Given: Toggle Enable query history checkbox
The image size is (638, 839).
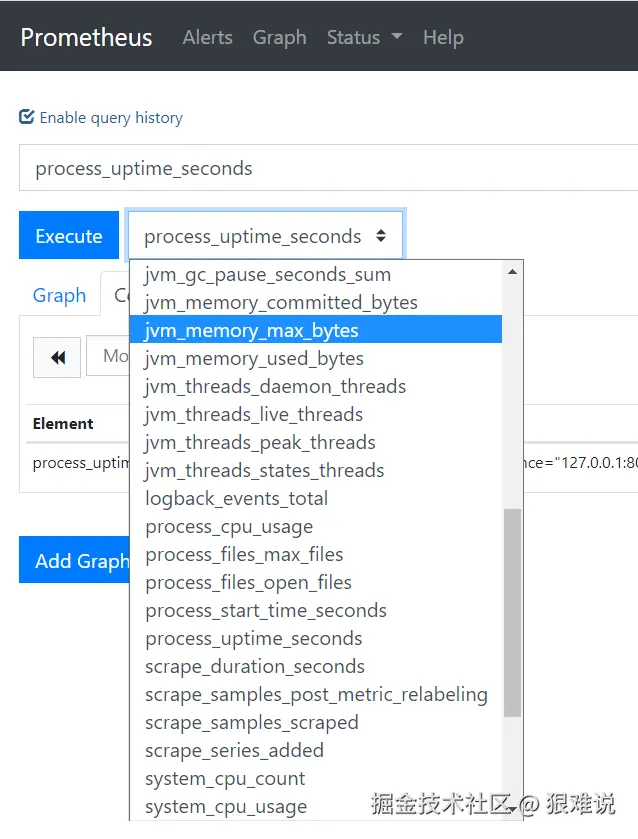Looking at the screenshot, I should [27, 117].
